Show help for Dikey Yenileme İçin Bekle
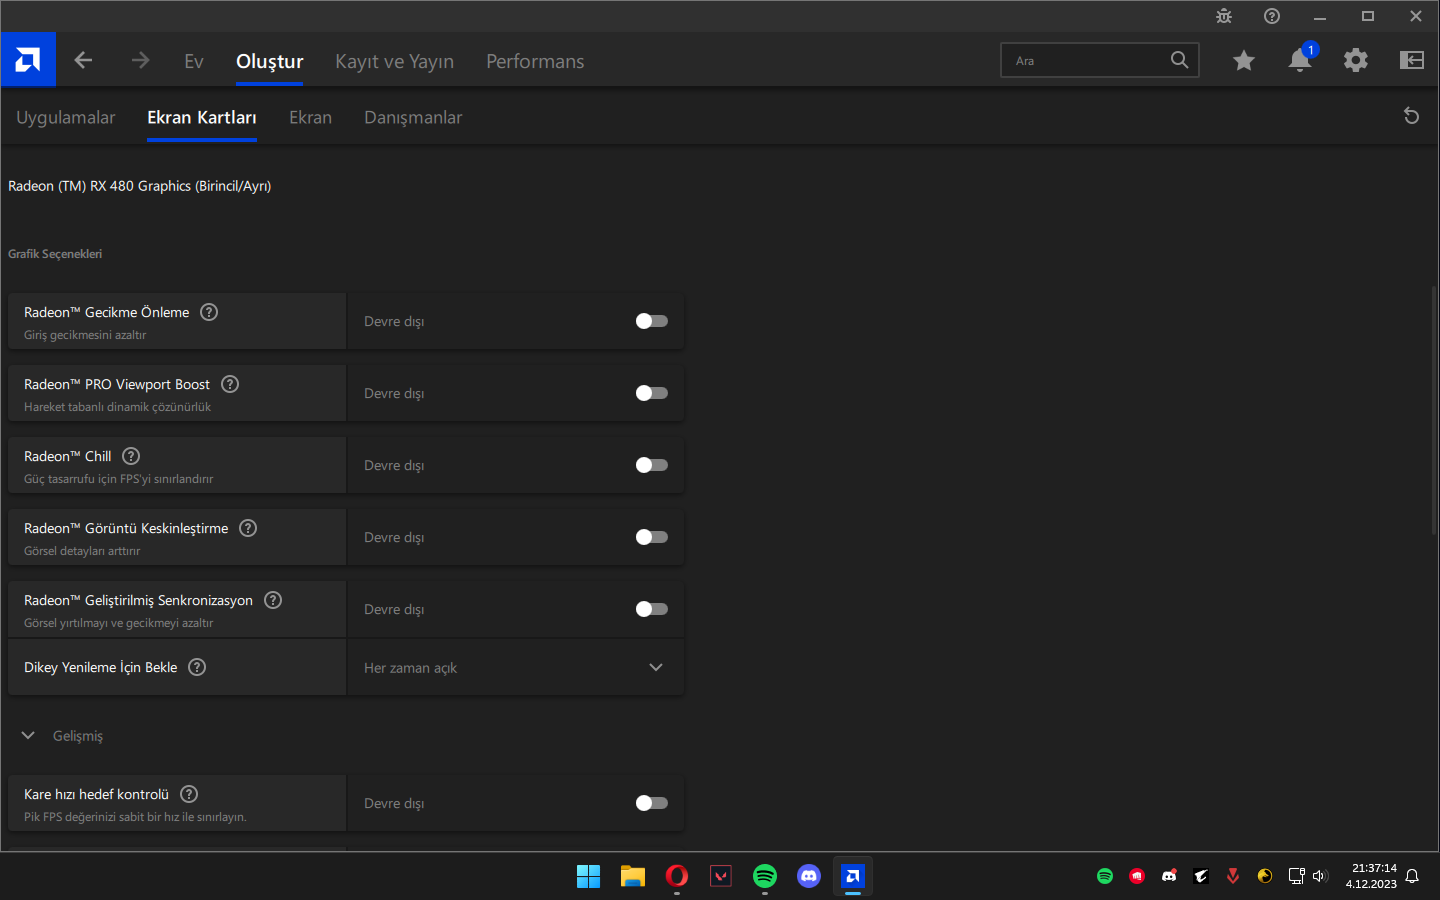Screen dimensions: 1440x900 point(197,667)
